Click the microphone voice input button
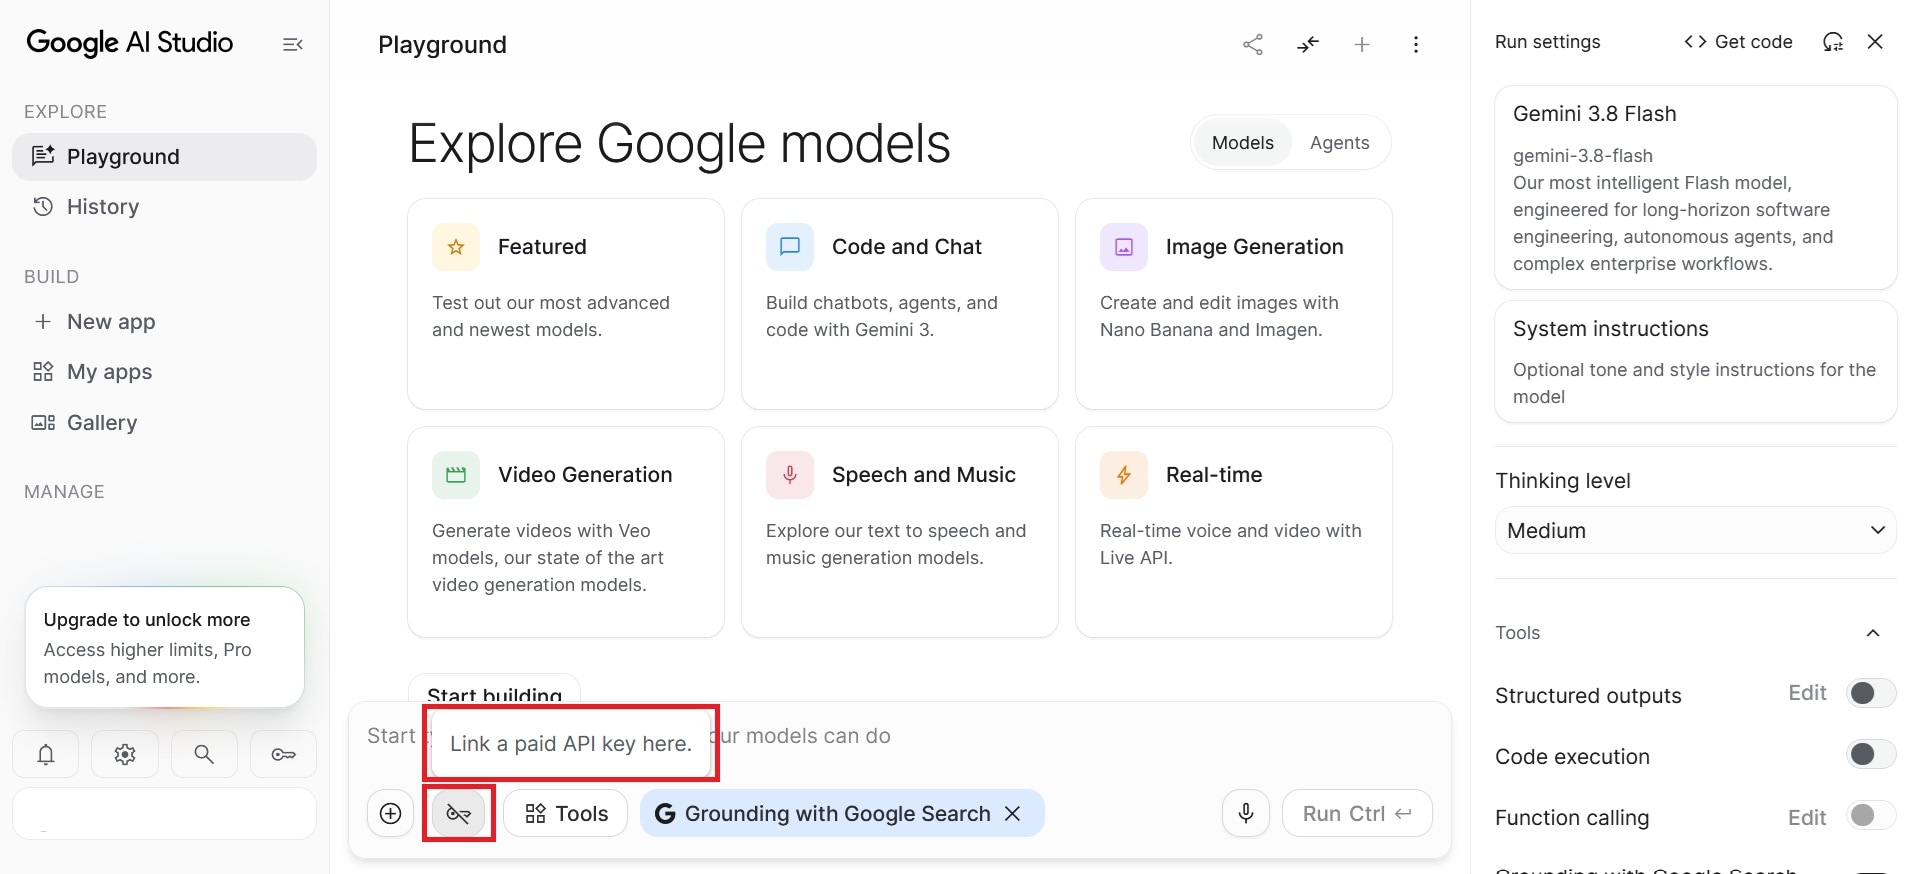1918x874 pixels. 1246,814
